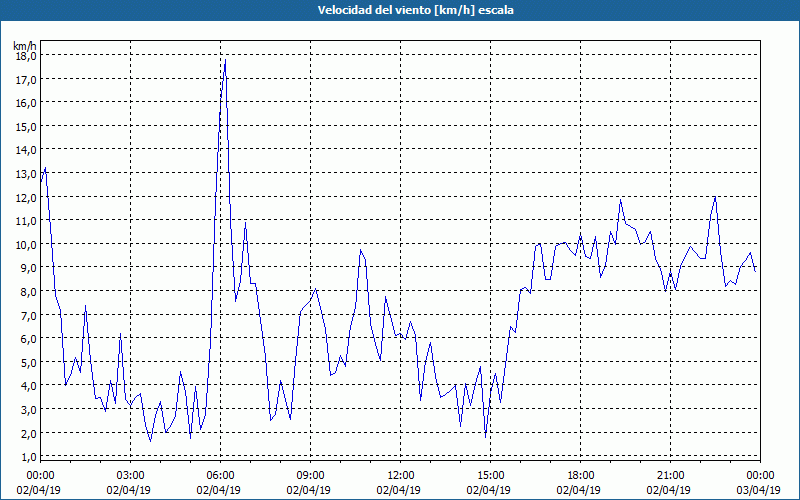Screen dimensions: 800x500
Task: Select the '8,0' y-axis label
Action: 28,292
